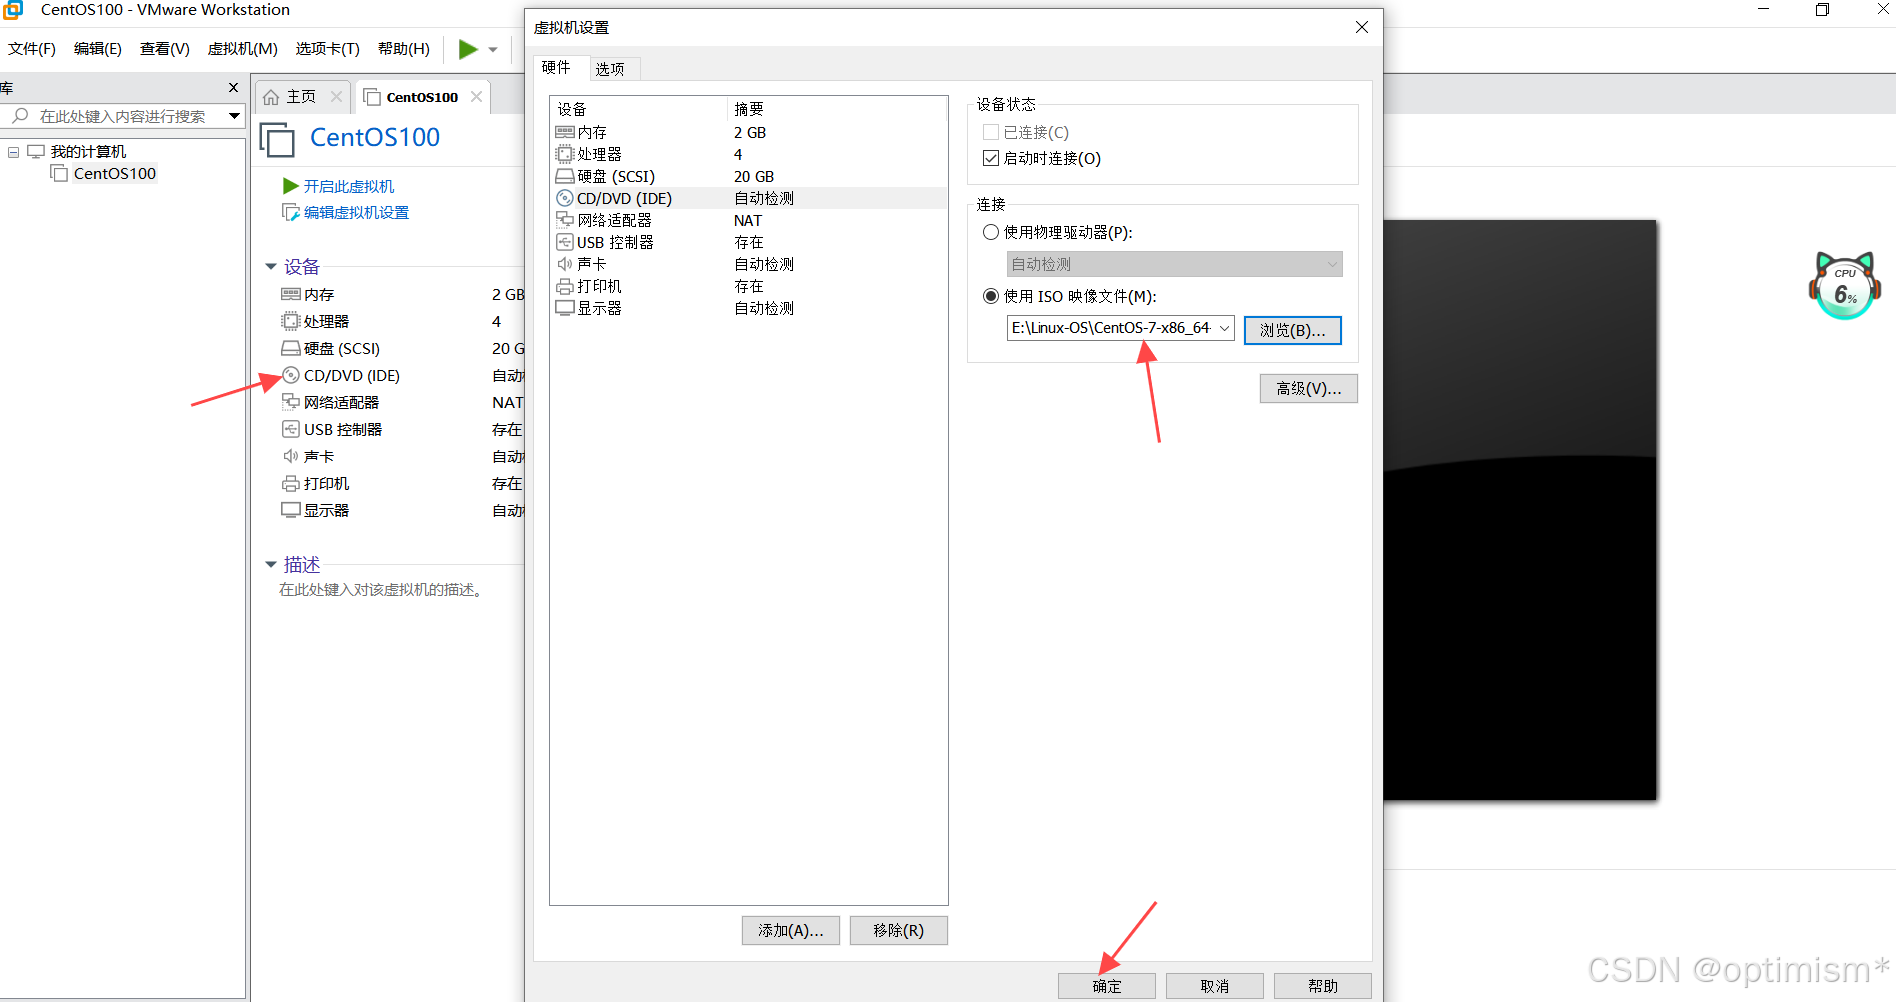The width and height of the screenshot is (1896, 1002).
Task: Open the 编辑(E) menu
Action: (98, 49)
